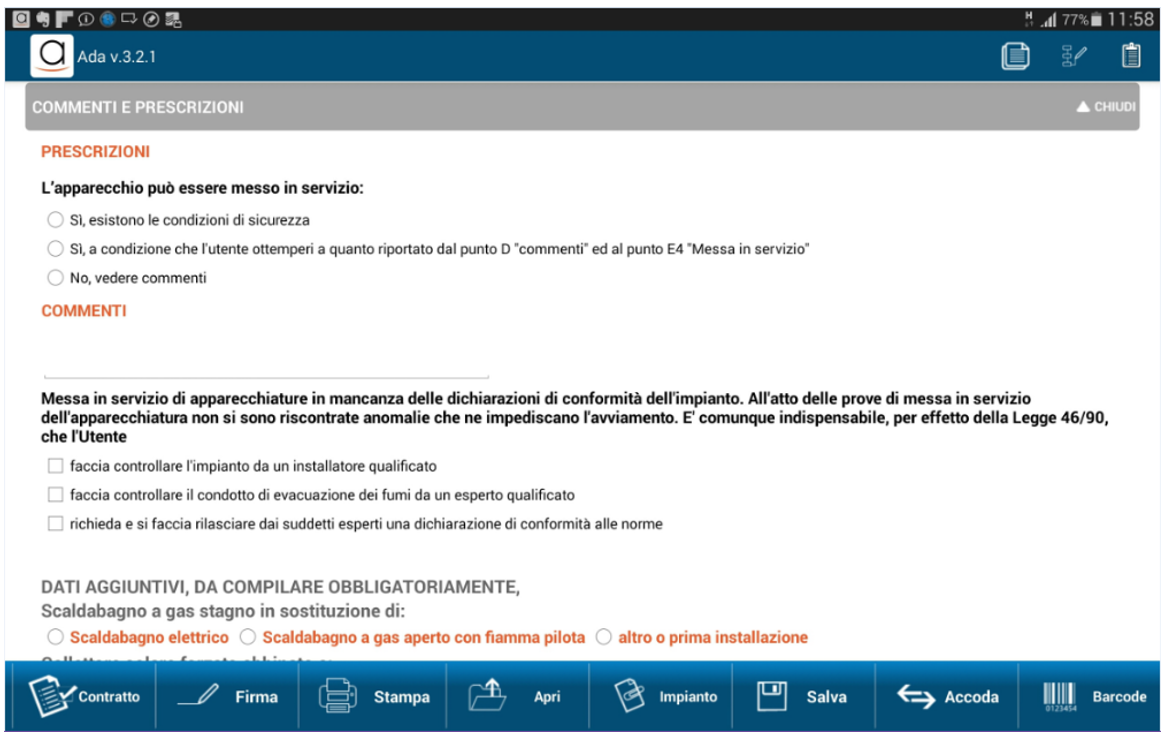Tap the COMMENTI orange heading
The width and height of the screenshot is (1163, 735).
pos(84,311)
